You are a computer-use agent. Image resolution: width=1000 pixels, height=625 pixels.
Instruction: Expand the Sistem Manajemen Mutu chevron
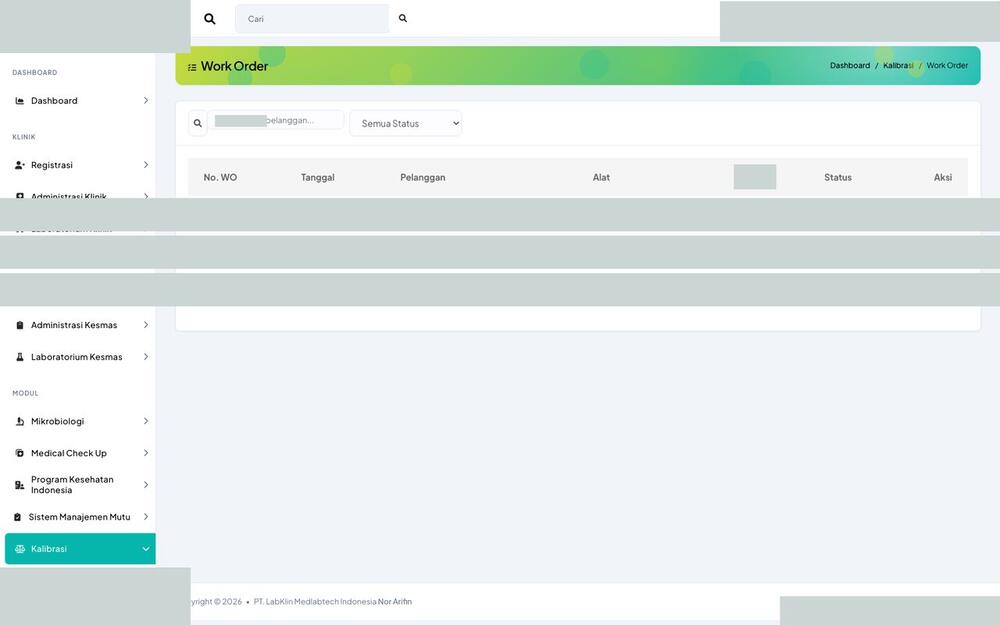pos(145,517)
